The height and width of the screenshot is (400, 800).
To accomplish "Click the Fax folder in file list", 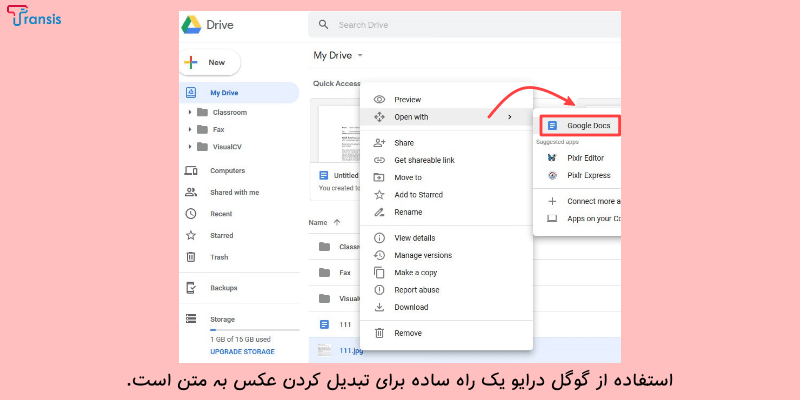I will tap(334, 272).
